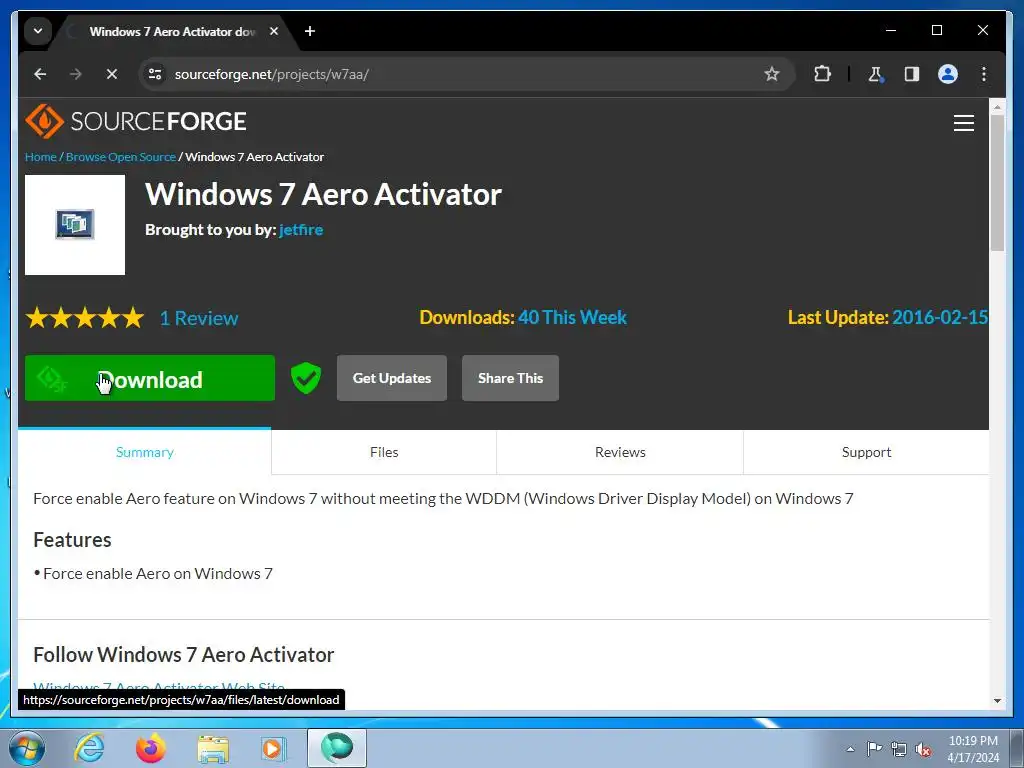The width and height of the screenshot is (1024, 768).
Task: Open Windows Explorer folder in taskbar
Action: pos(213,749)
